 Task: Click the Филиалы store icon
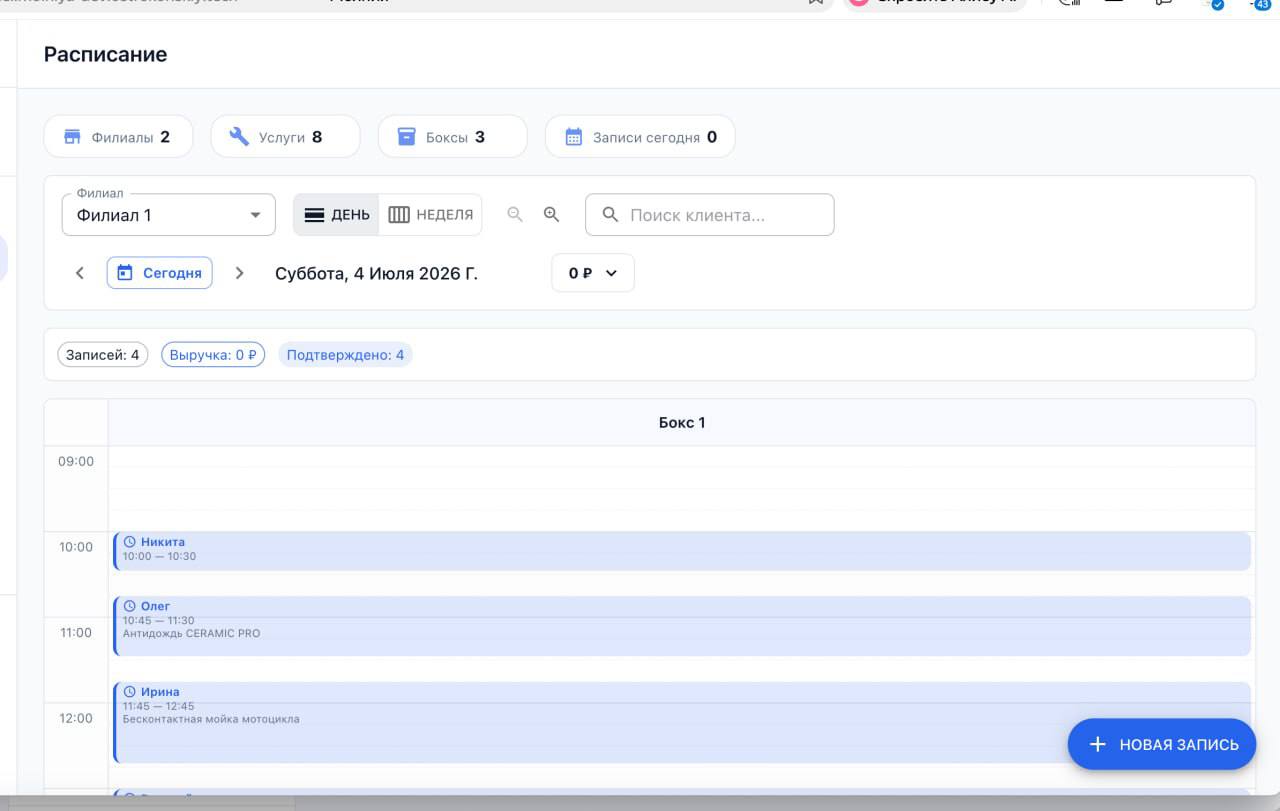pyautogui.click(x=72, y=137)
